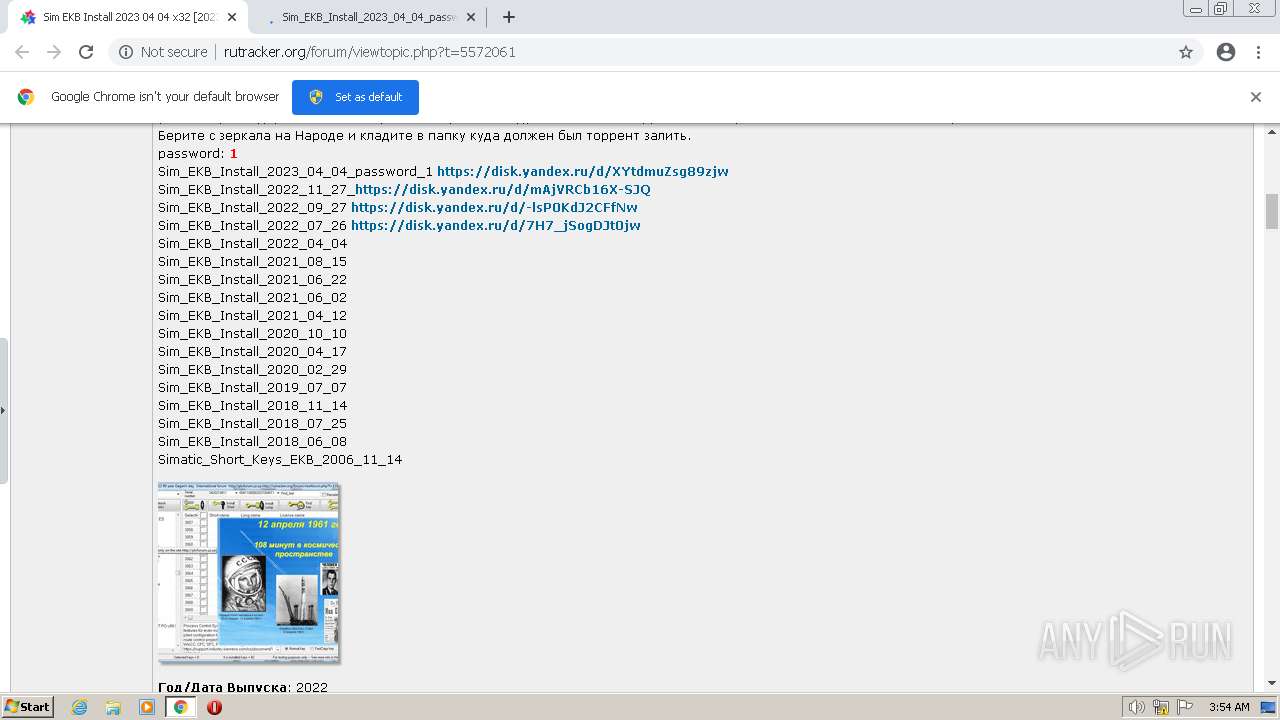Image resolution: width=1280 pixels, height=720 pixels.
Task: Click the Год/Дата Выпуска: 2022 line
Action: [x=243, y=687]
